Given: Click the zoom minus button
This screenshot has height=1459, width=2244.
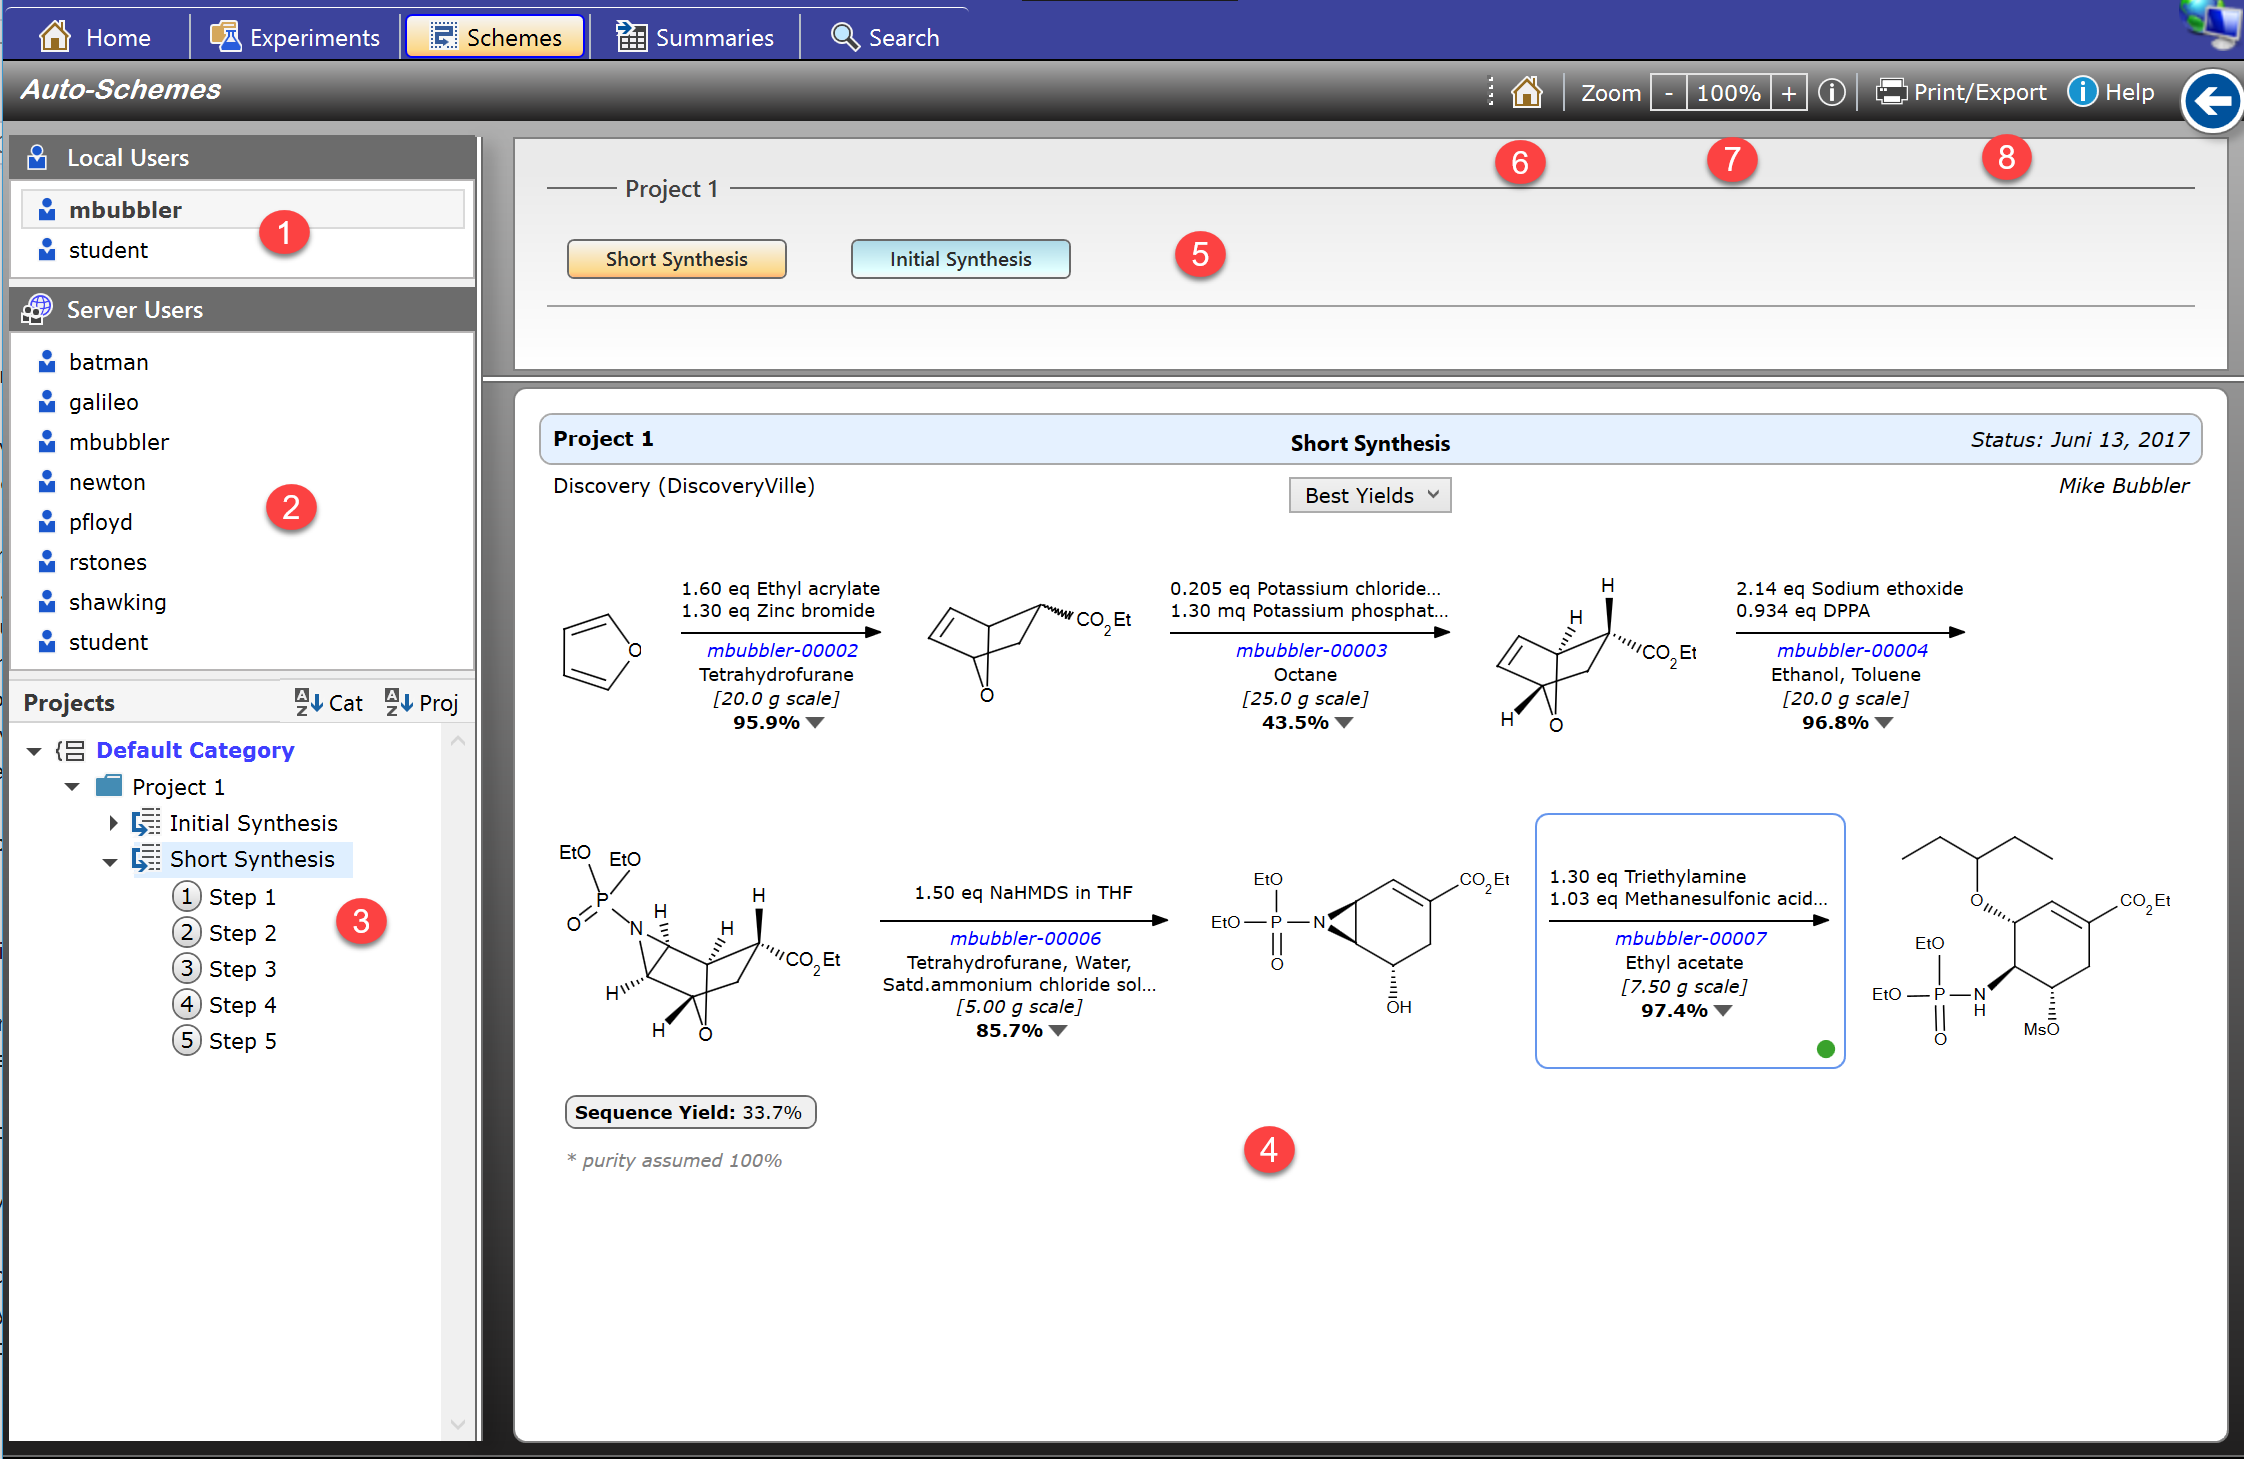Looking at the screenshot, I should (1668, 93).
